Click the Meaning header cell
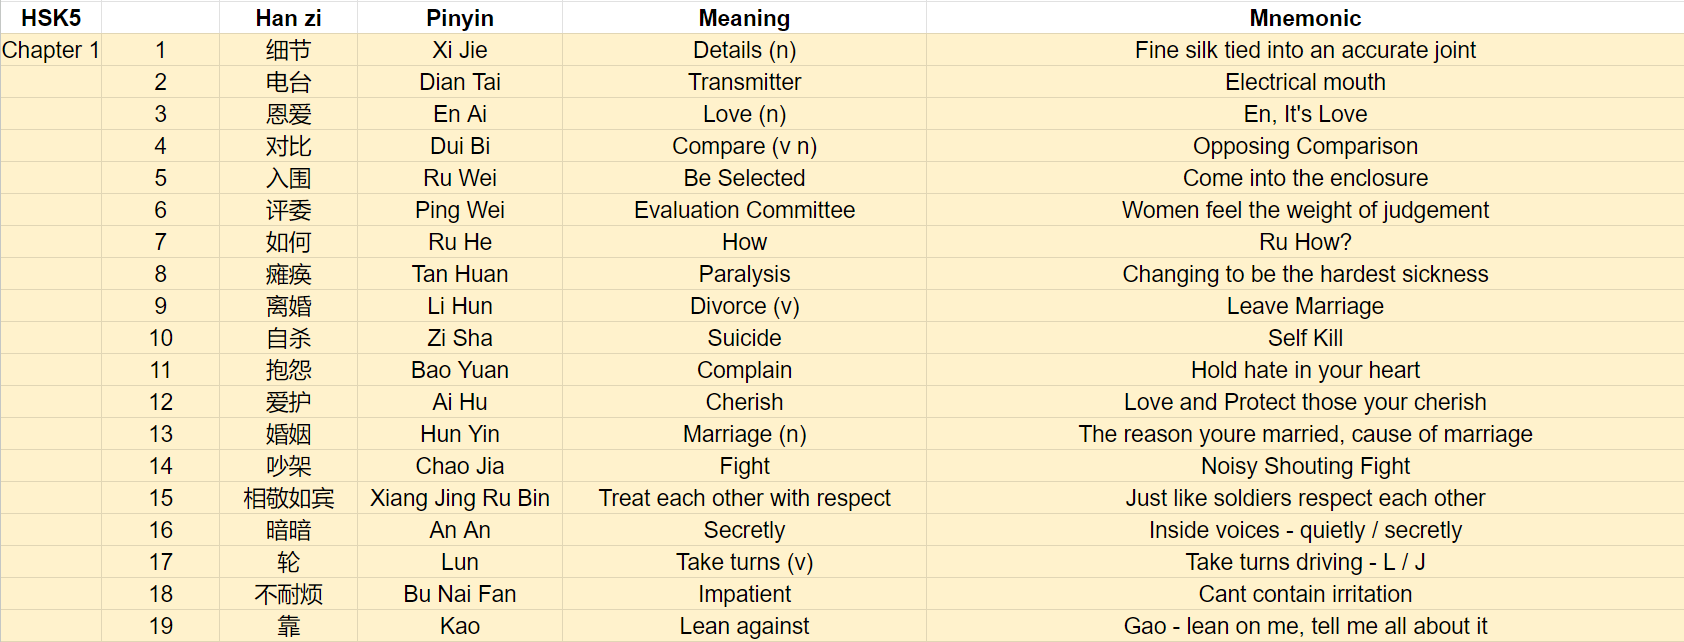1684x642 pixels. click(744, 18)
